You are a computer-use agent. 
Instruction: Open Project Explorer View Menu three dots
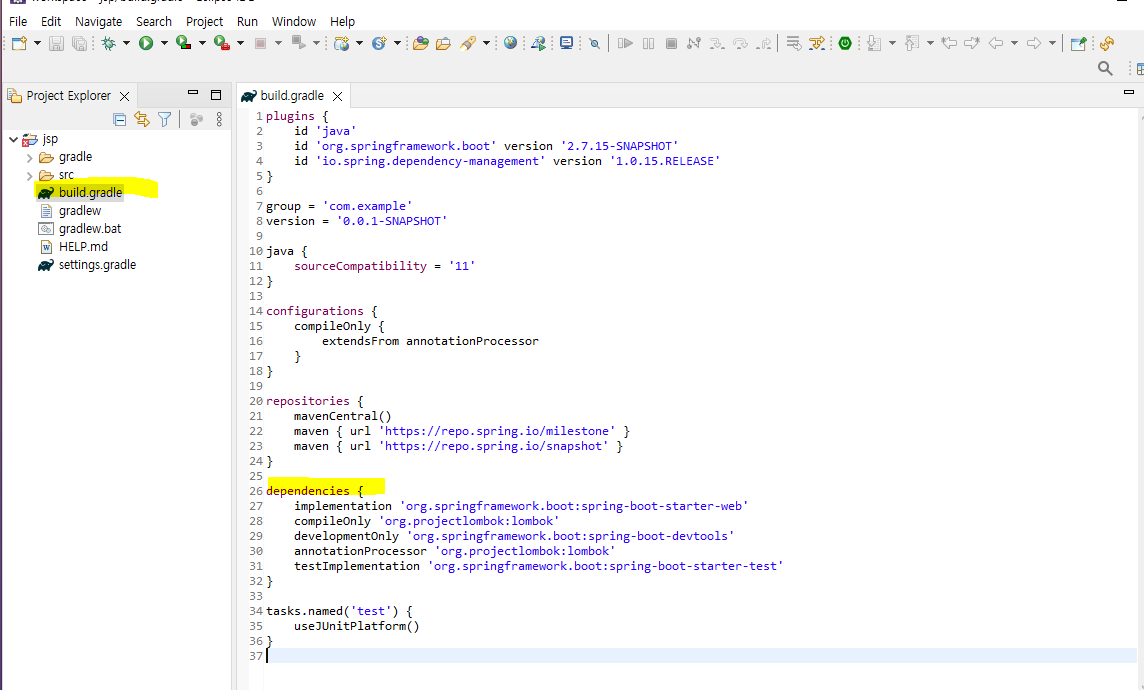click(x=219, y=120)
